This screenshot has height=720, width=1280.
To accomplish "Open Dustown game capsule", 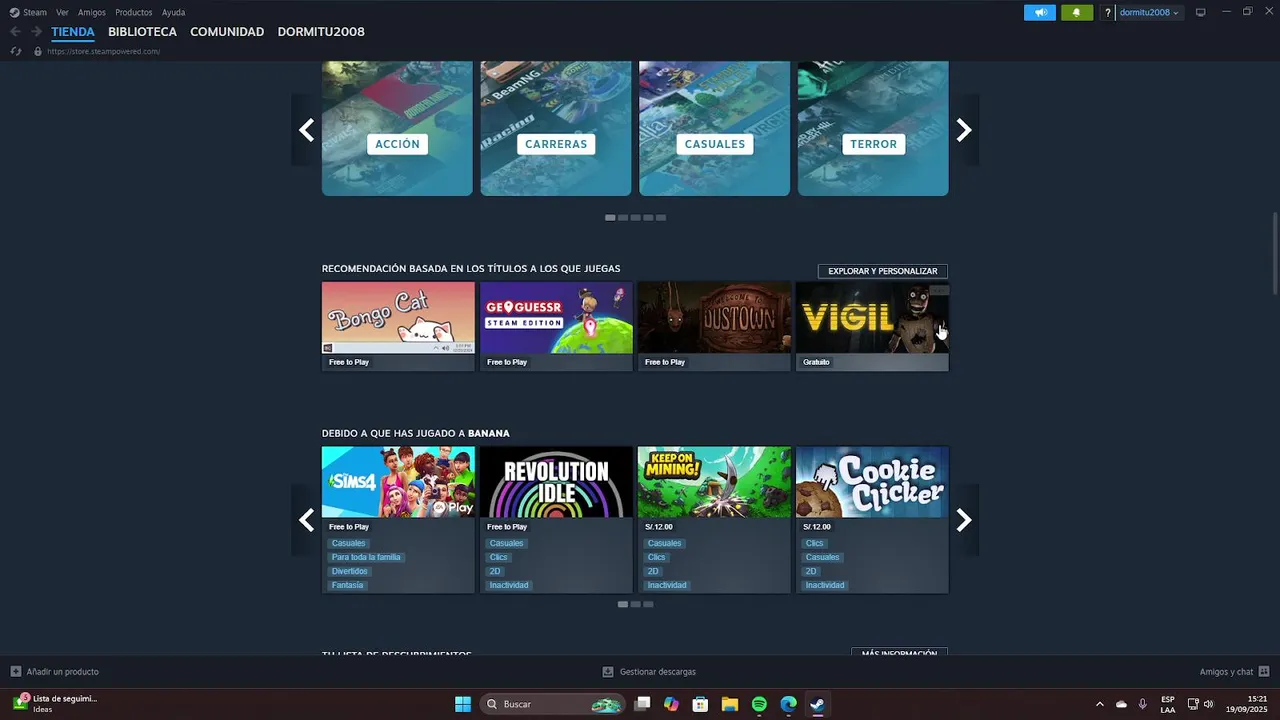I will (714, 326).
